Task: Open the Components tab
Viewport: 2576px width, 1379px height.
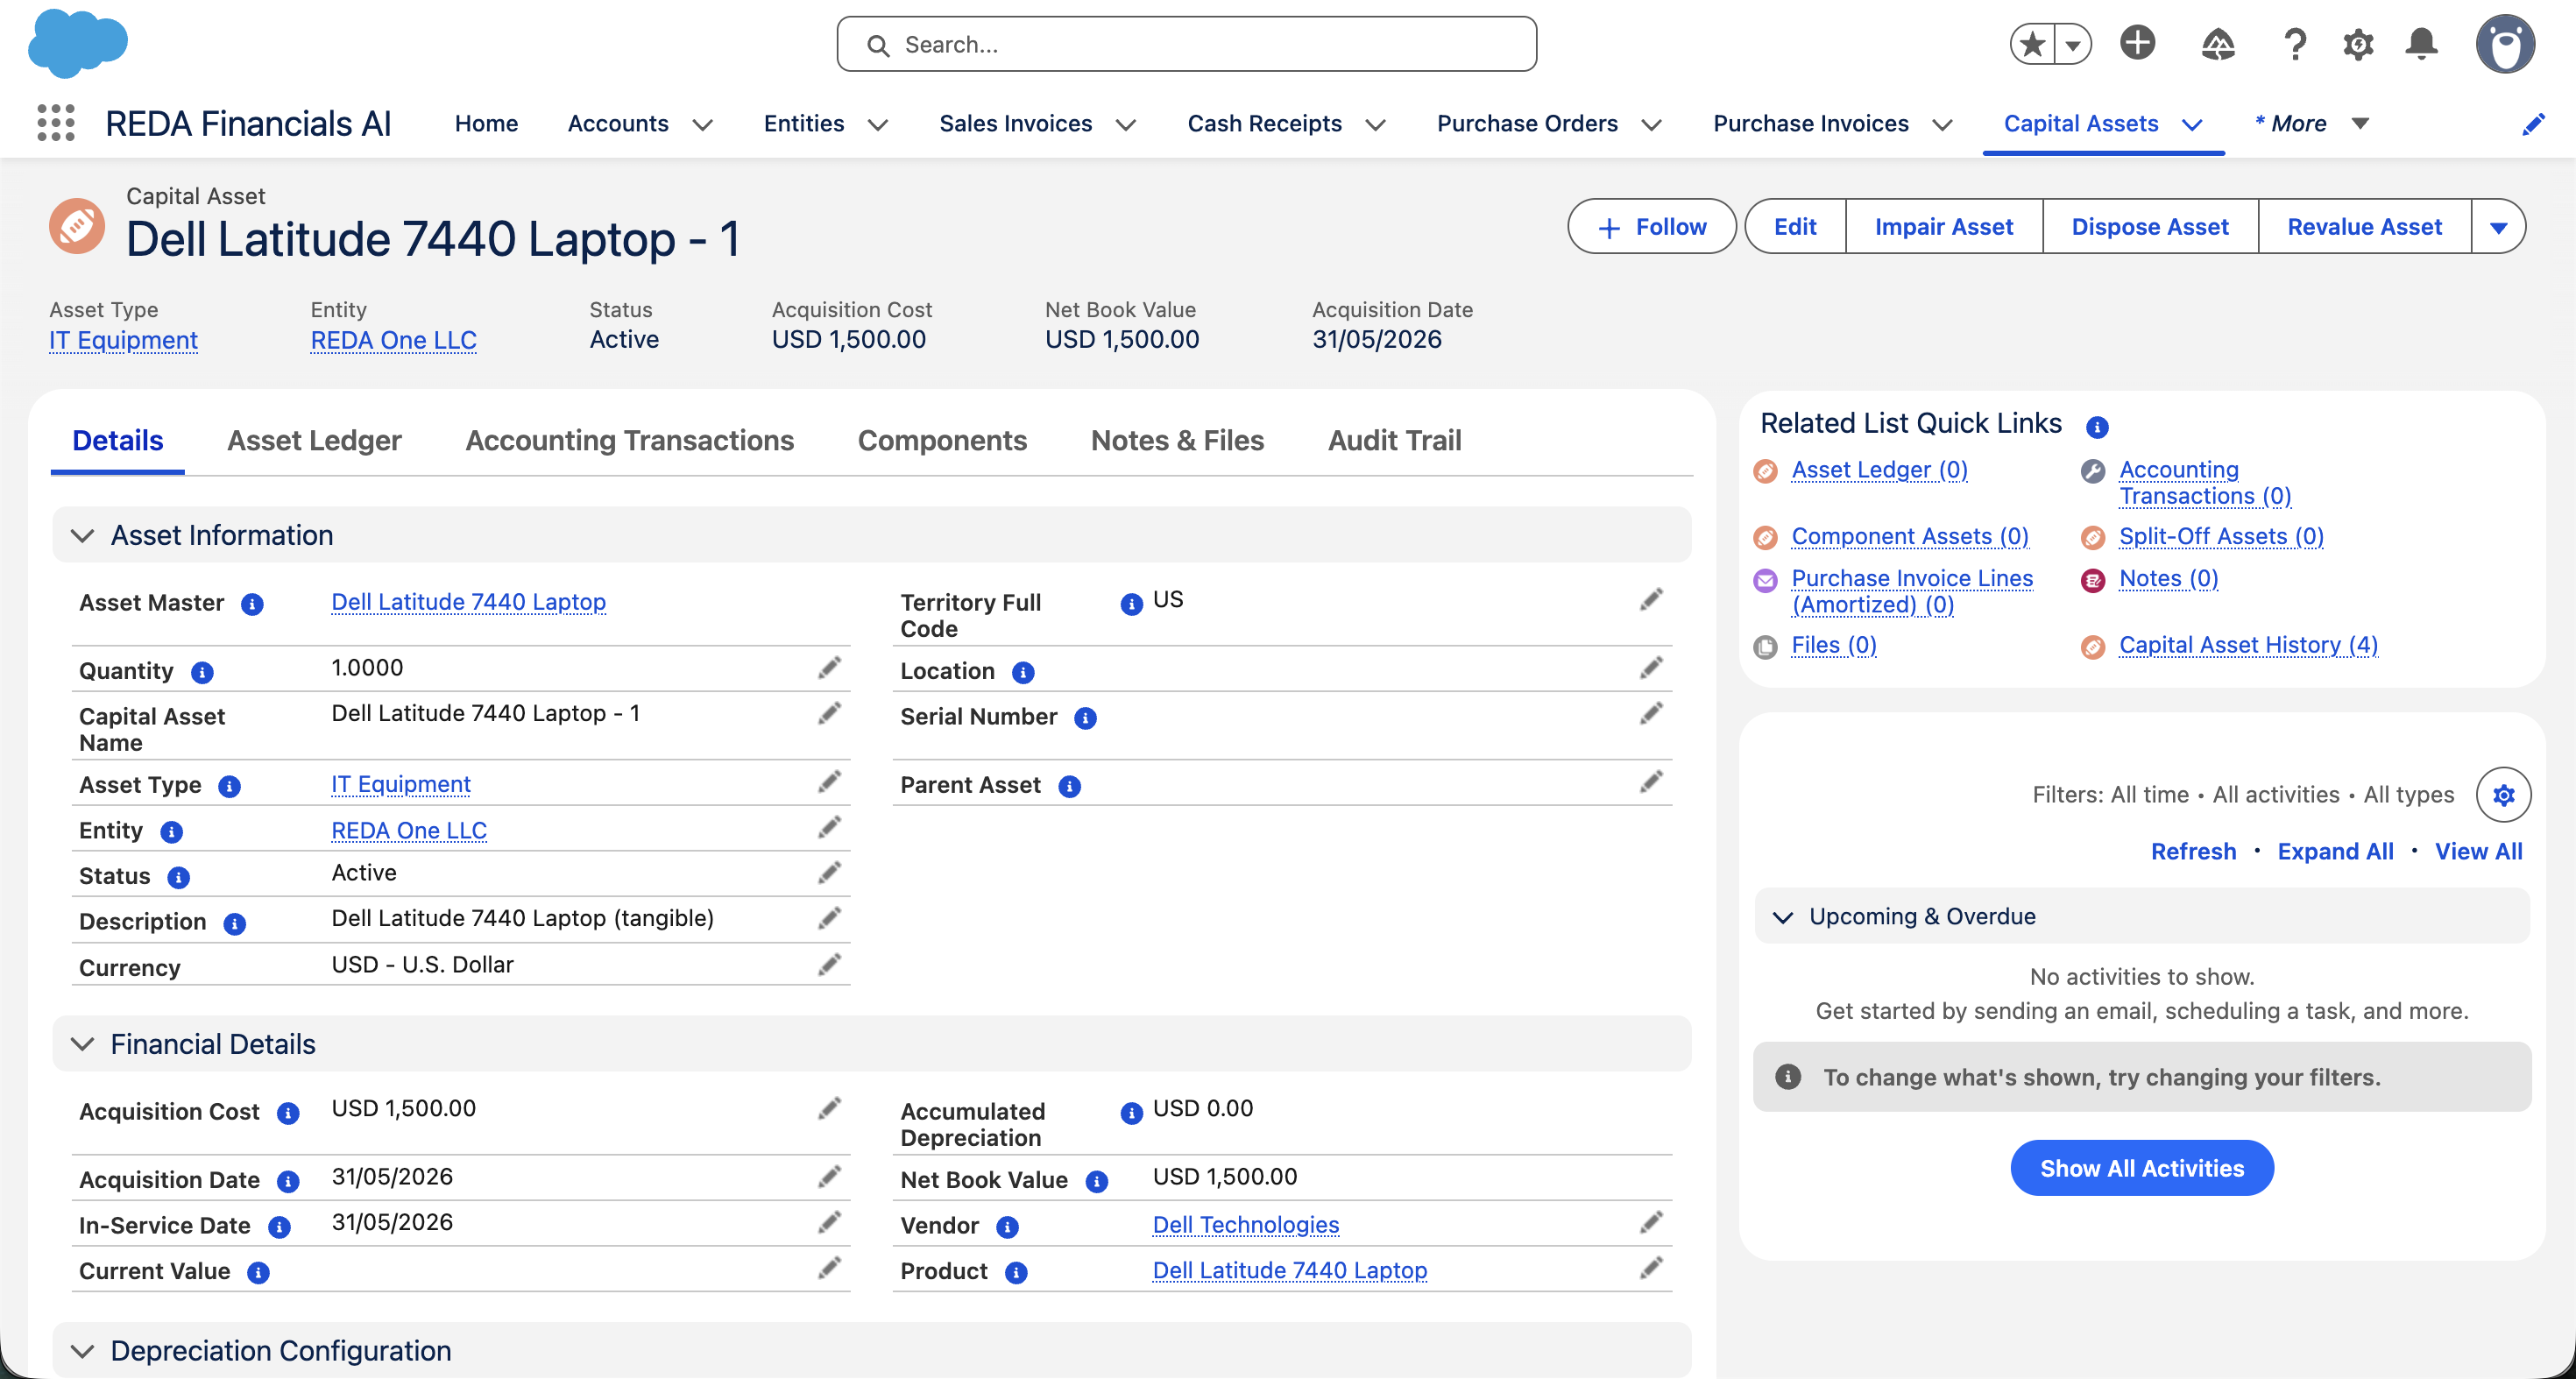Action: 942,440
